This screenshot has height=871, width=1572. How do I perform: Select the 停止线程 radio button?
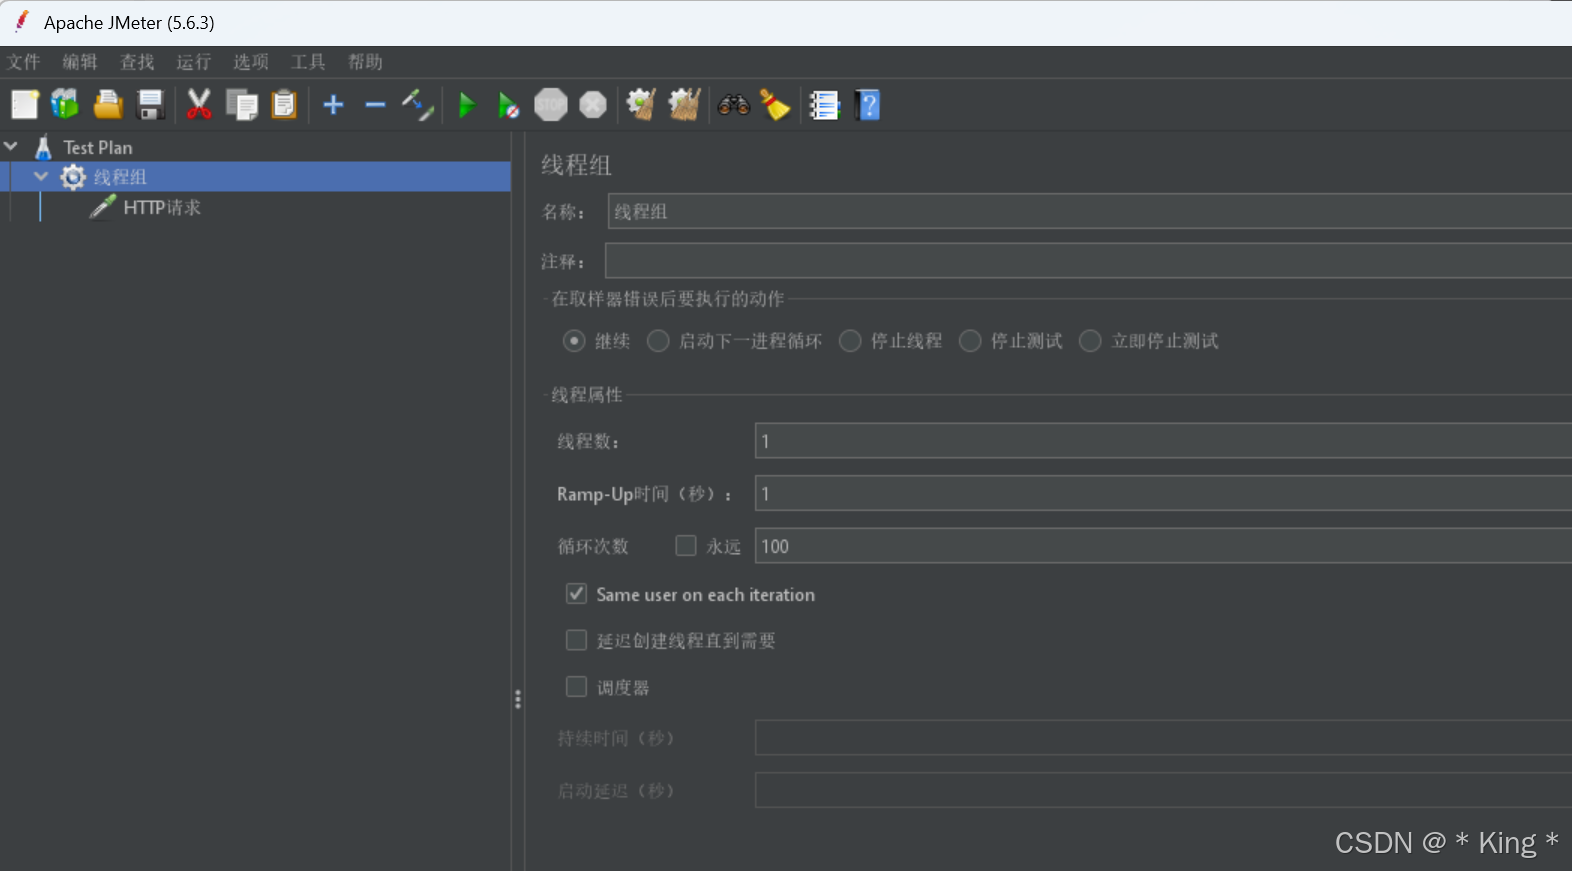[850, 341]
